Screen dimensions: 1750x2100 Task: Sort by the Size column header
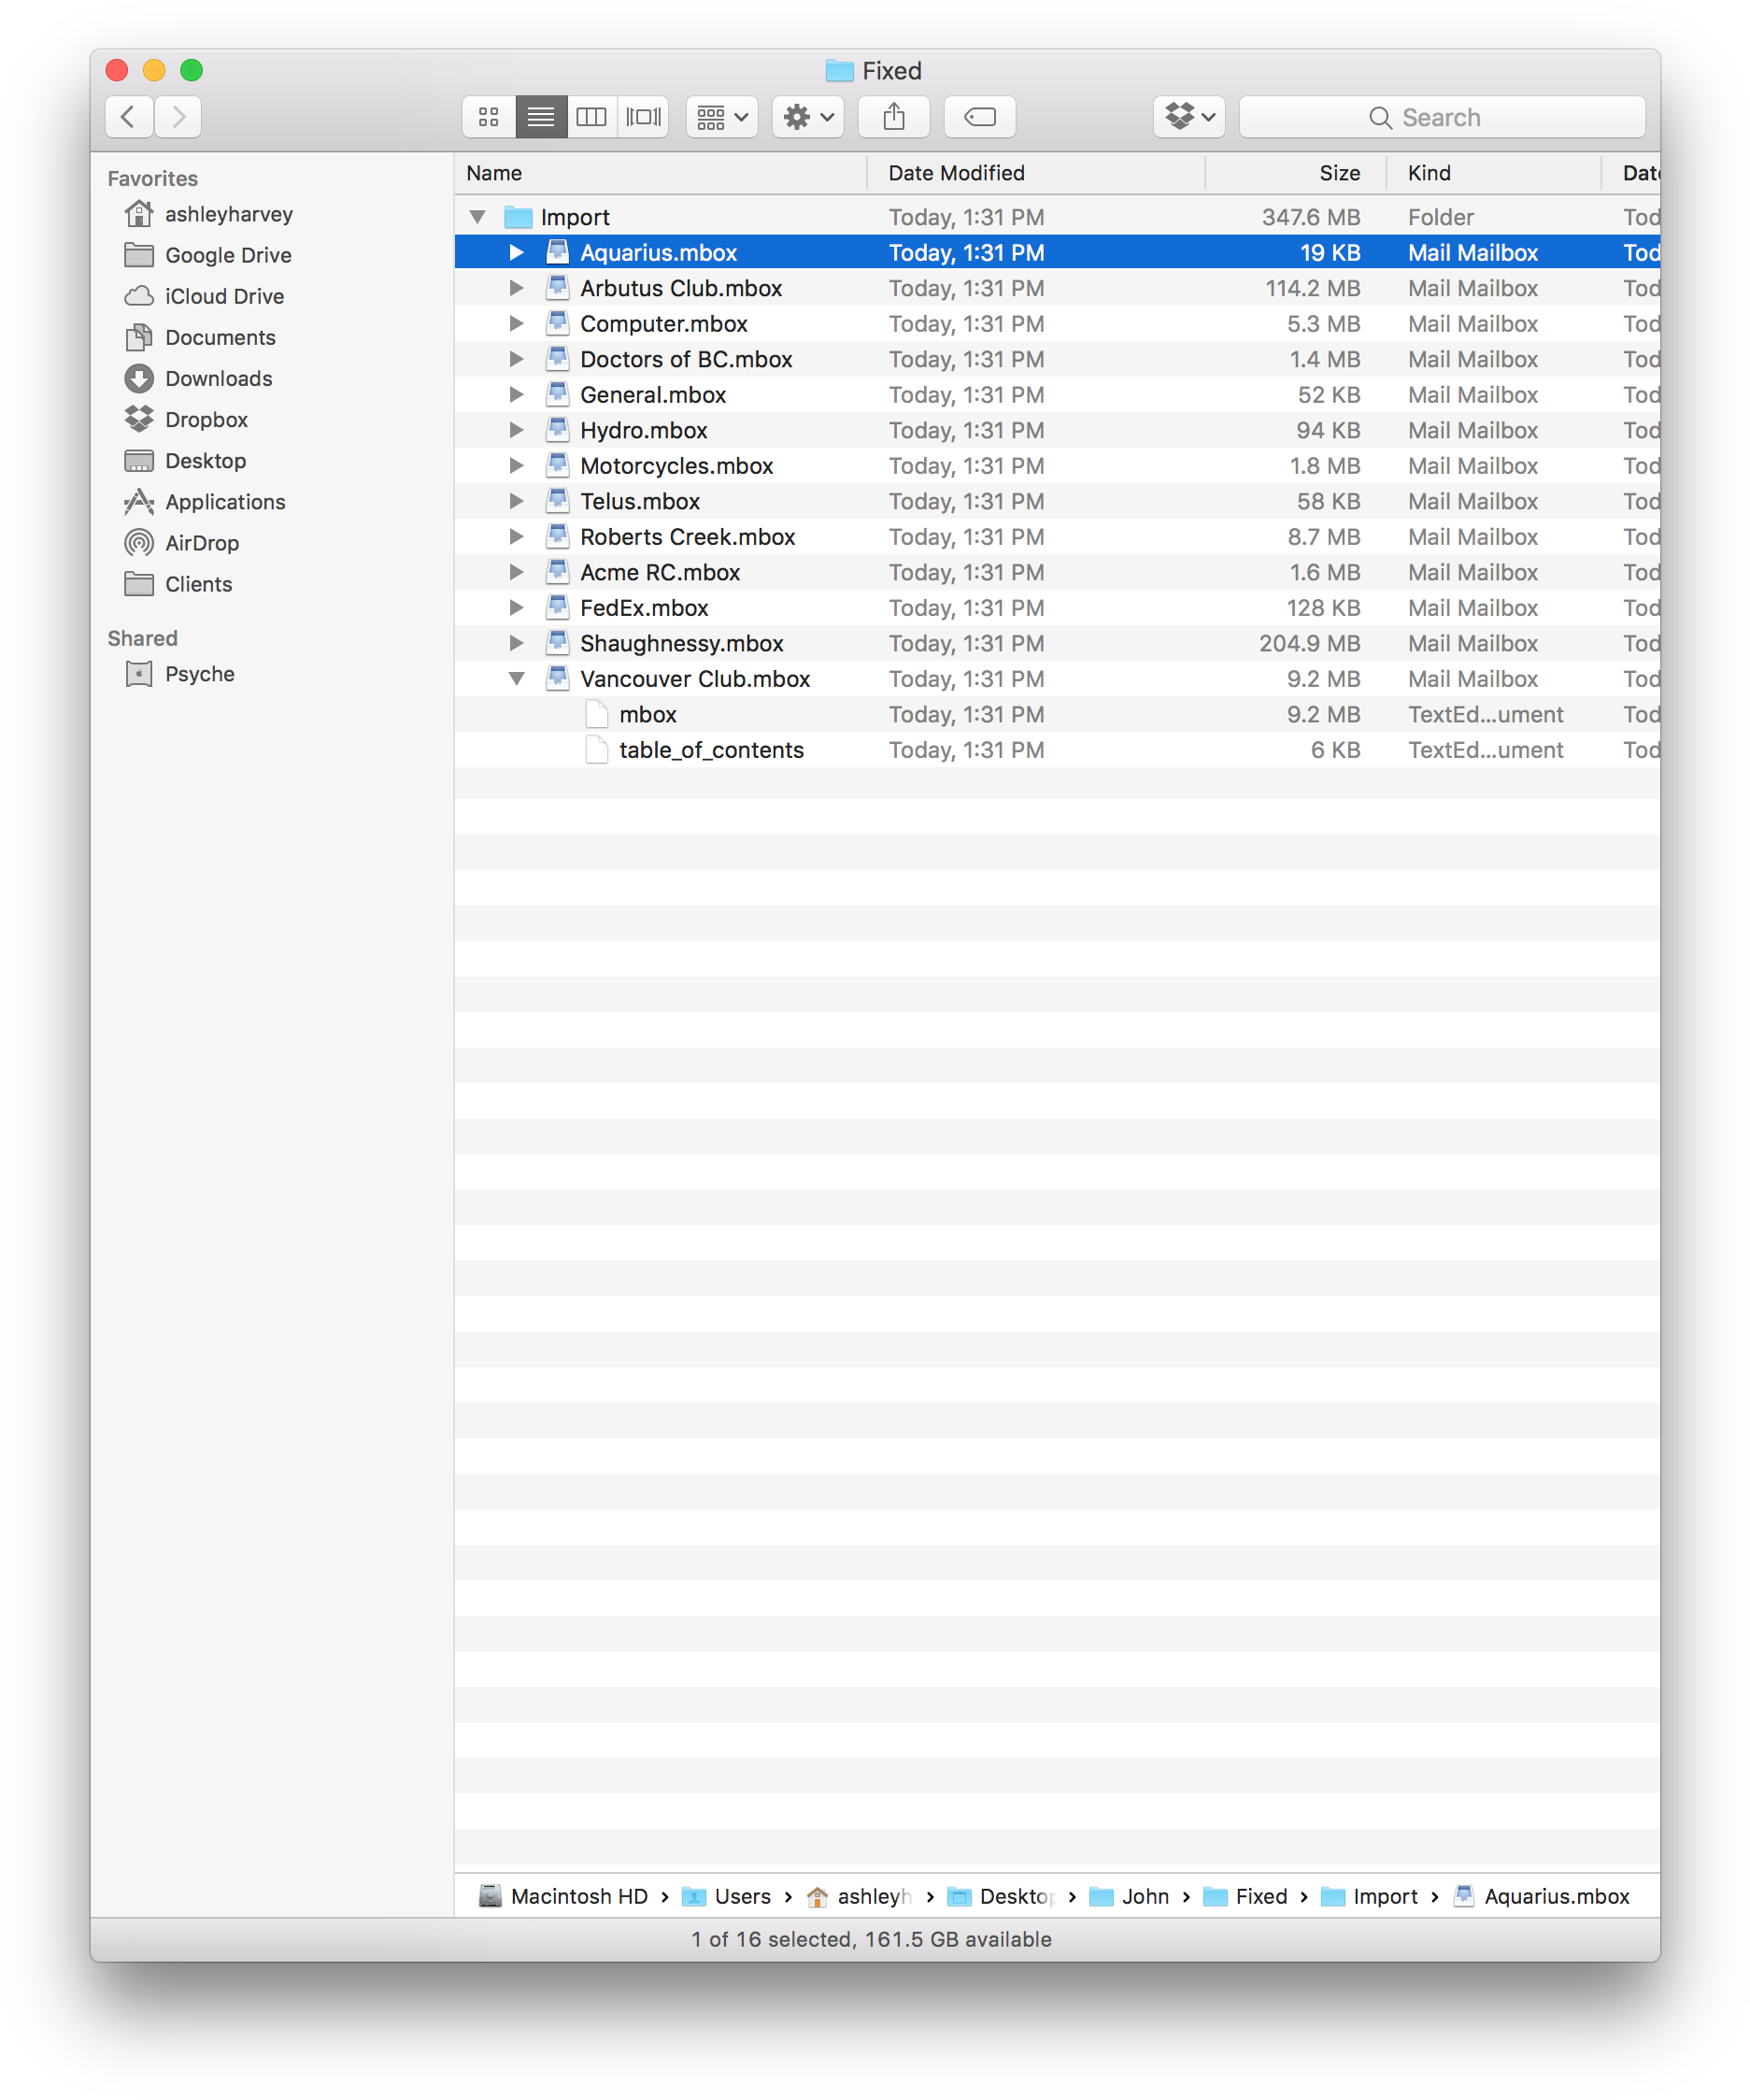(1296, 173)
